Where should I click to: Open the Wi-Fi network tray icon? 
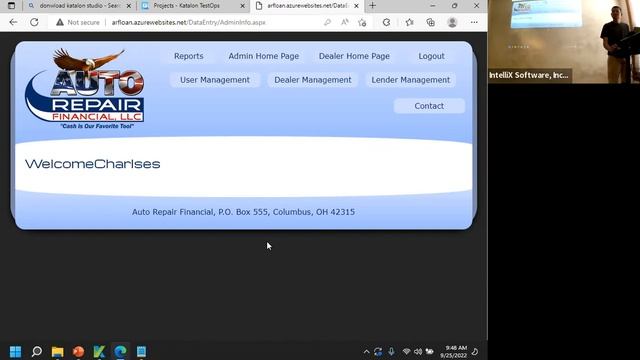406,351
